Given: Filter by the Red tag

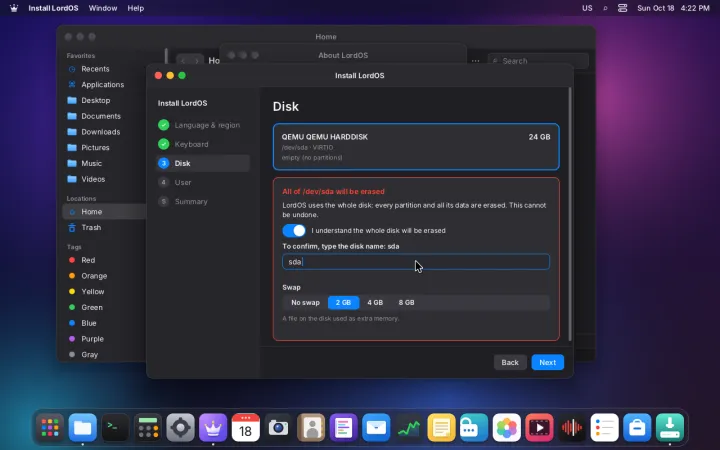Looking at the screenshot, I should pyautogui.click(x=104, y=260).
